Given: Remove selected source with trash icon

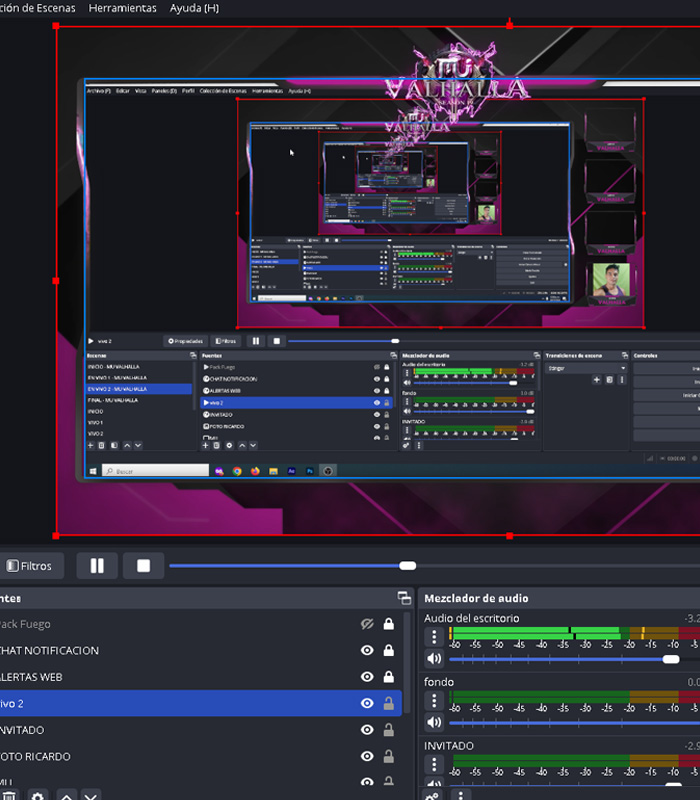Looking at the screenshot, I should tap(9, 796).
